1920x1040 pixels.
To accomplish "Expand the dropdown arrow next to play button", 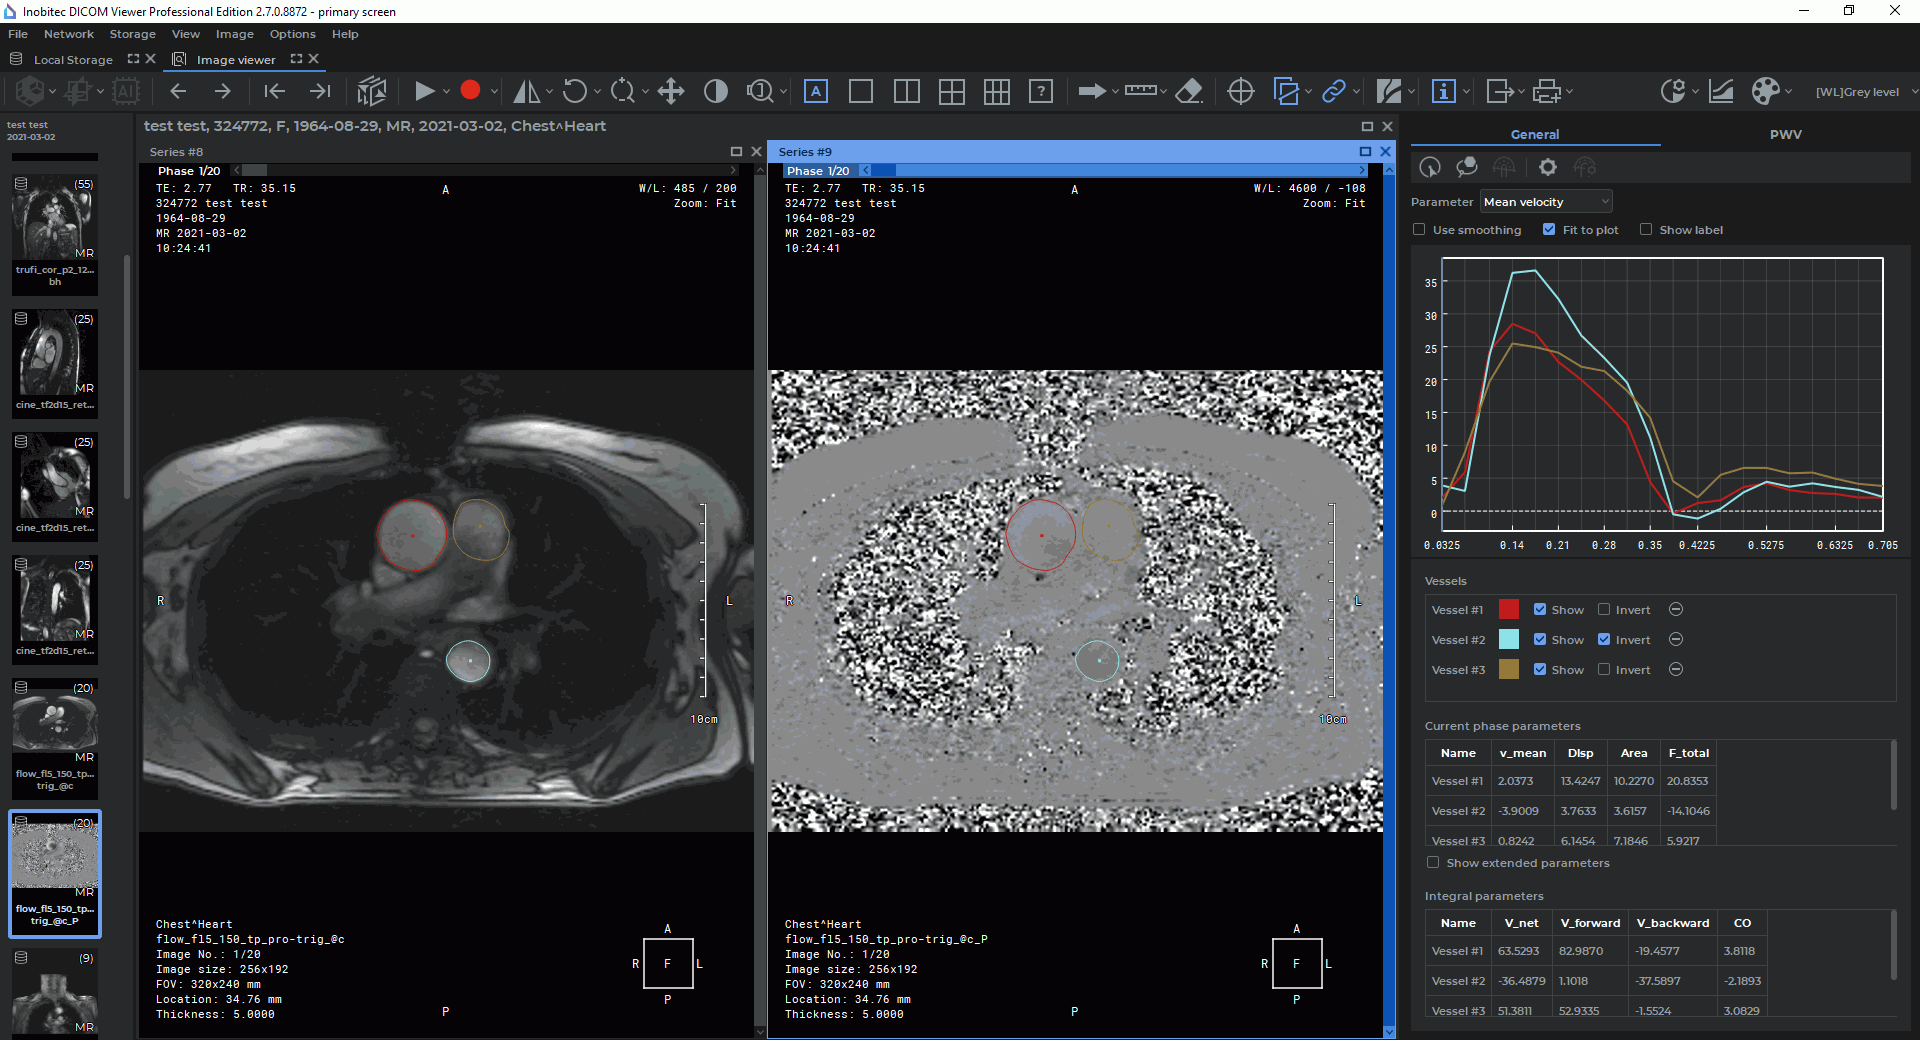I will (446, 92).
